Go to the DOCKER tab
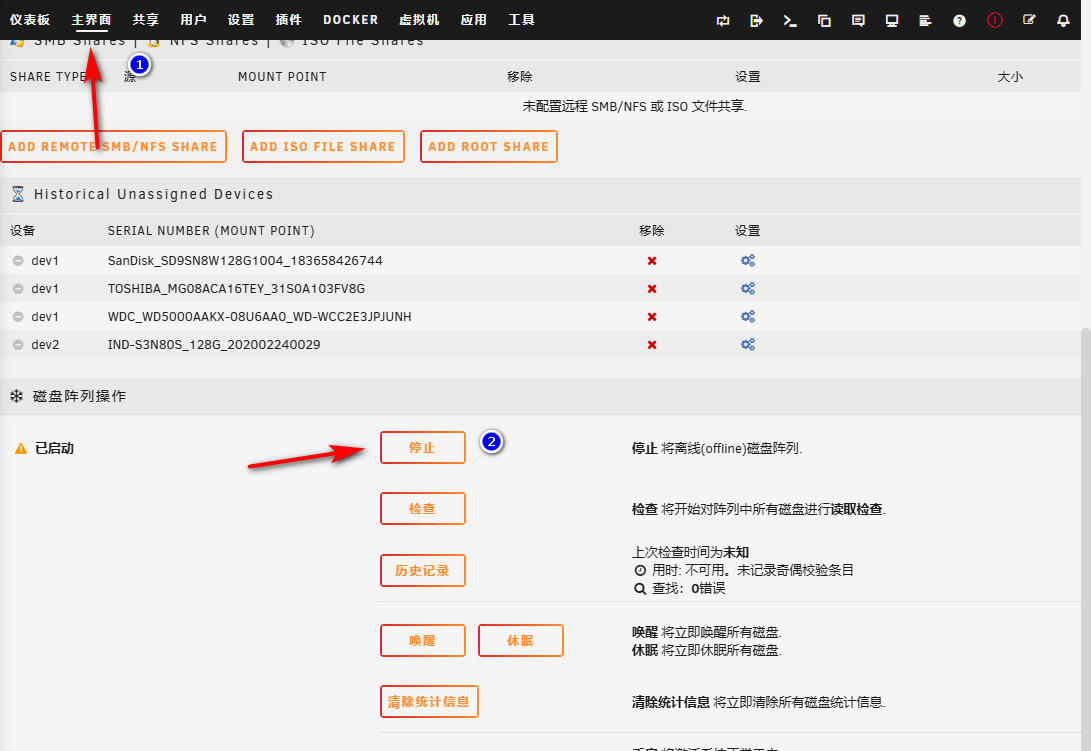This screenshot has width=1091, height=751. click(x=350, y=20)
